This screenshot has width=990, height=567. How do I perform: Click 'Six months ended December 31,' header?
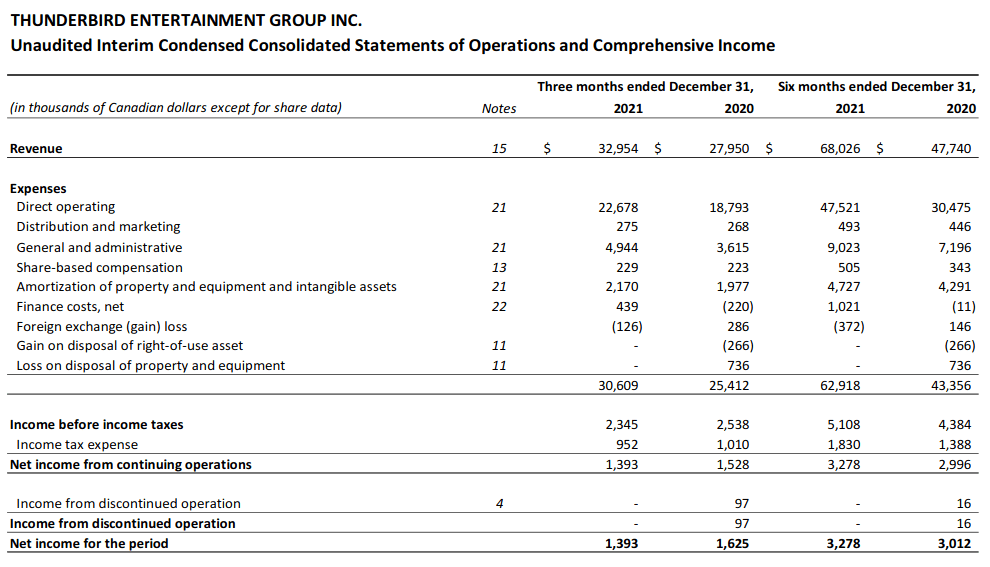pos(877,87)
